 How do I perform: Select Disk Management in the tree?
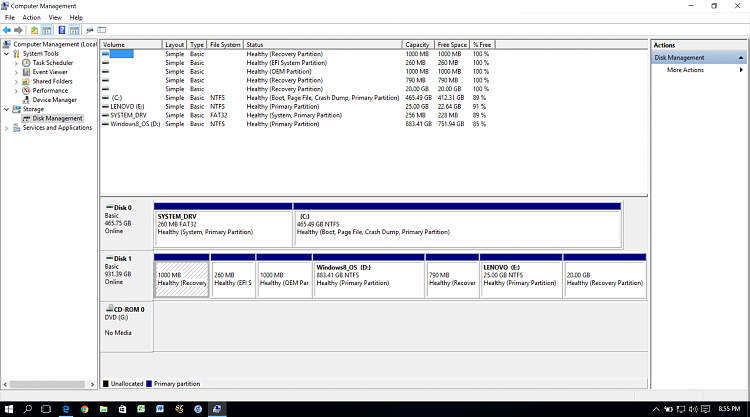tap(57, 119)
